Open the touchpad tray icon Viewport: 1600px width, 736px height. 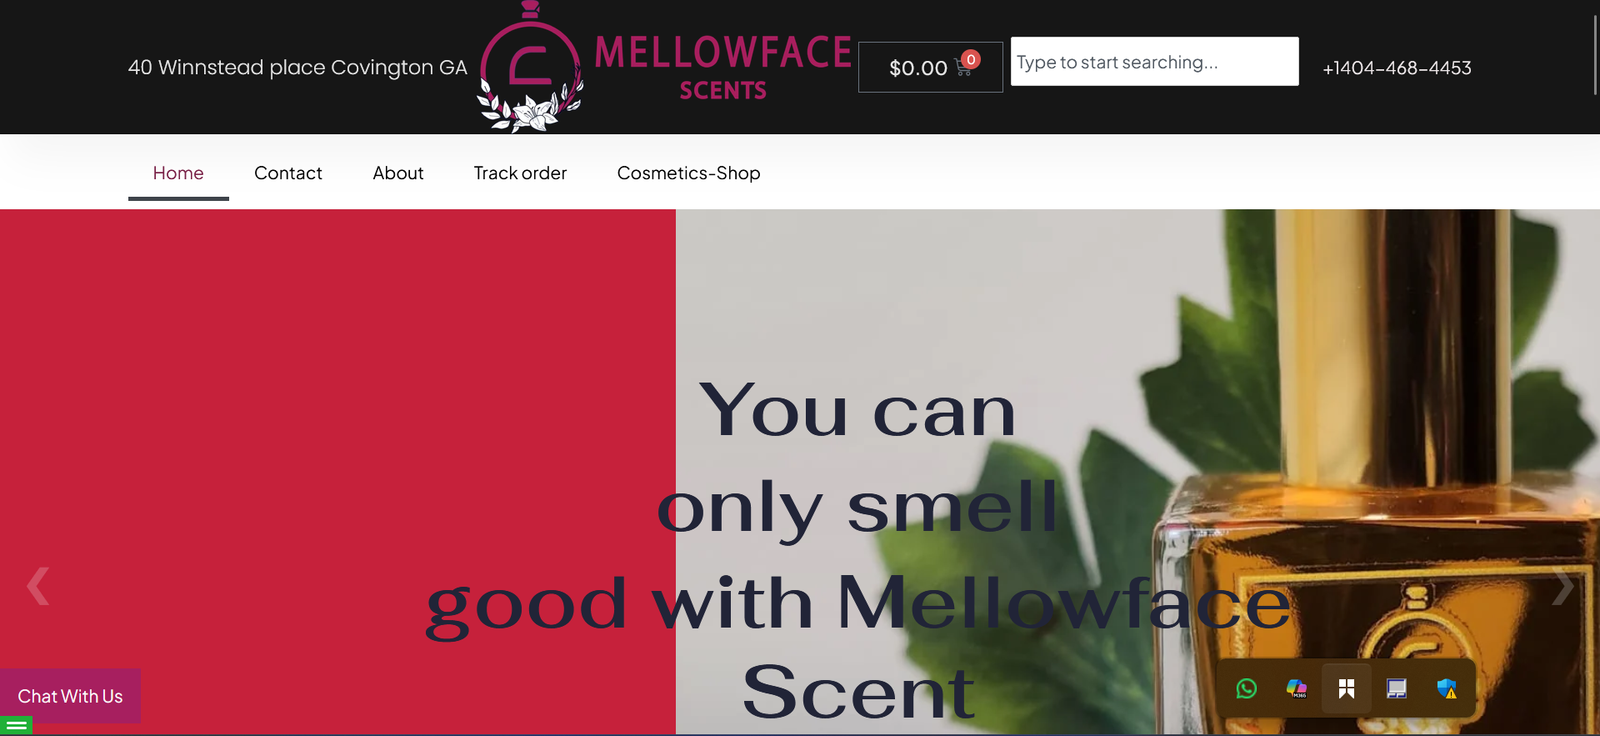coord(1396,688)
